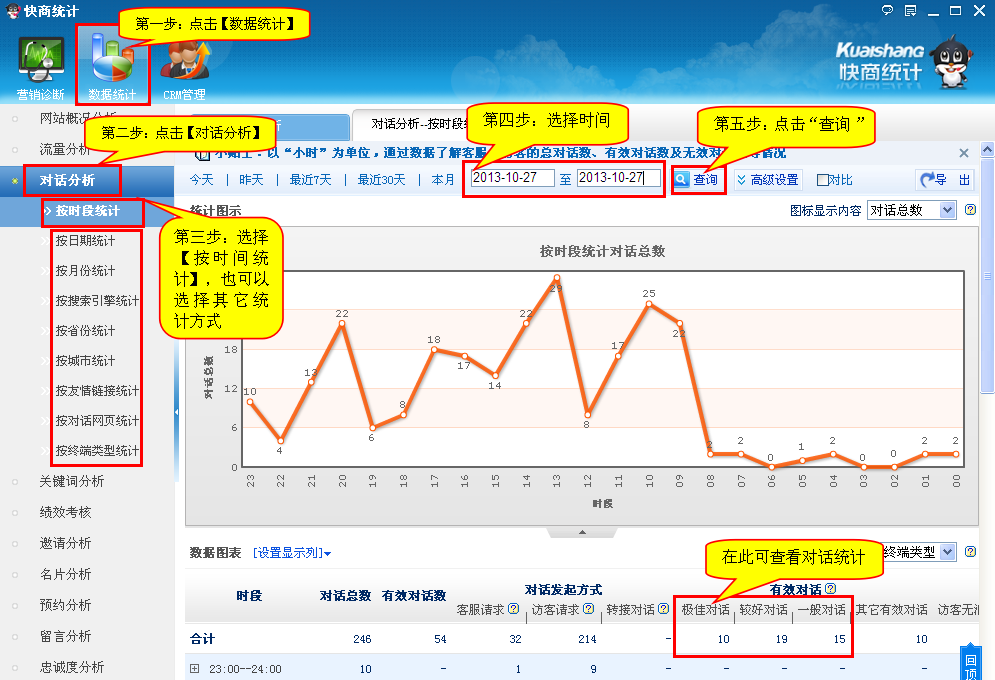Image resolution: width=995 pixels, height=680 pixels.
Task: Enable the 对比 checkbox
Action: click(823, 181)
